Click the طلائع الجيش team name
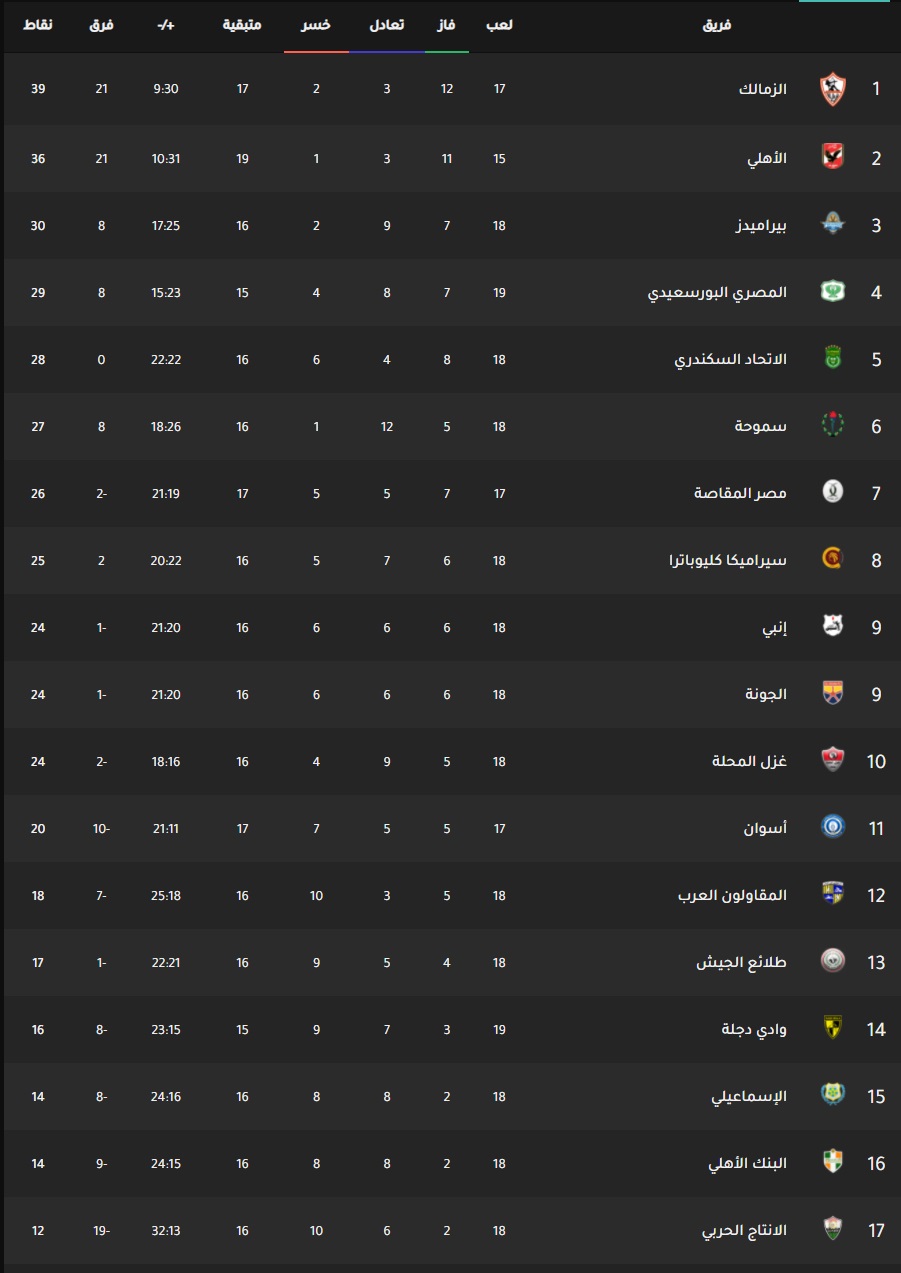Image resolution: width=901 pixels, height=1273 pixels. pos(741,962)
